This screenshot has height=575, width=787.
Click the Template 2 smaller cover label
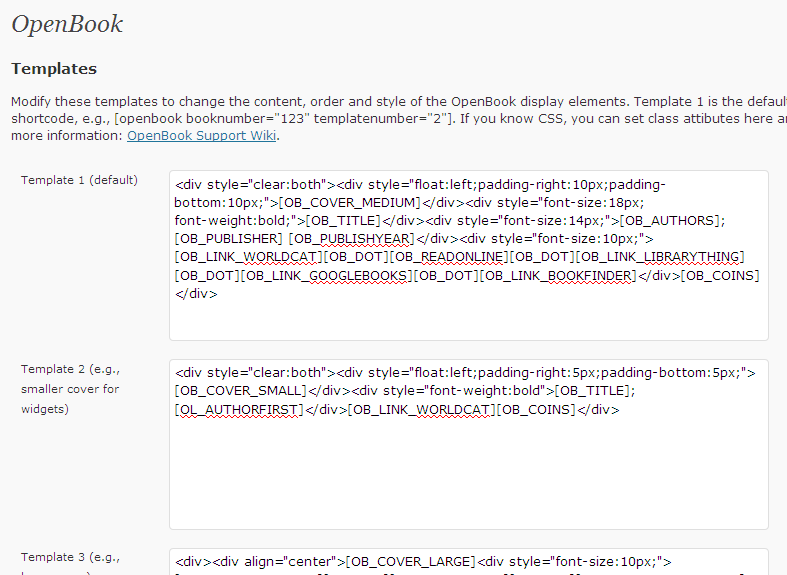point(70,389)
